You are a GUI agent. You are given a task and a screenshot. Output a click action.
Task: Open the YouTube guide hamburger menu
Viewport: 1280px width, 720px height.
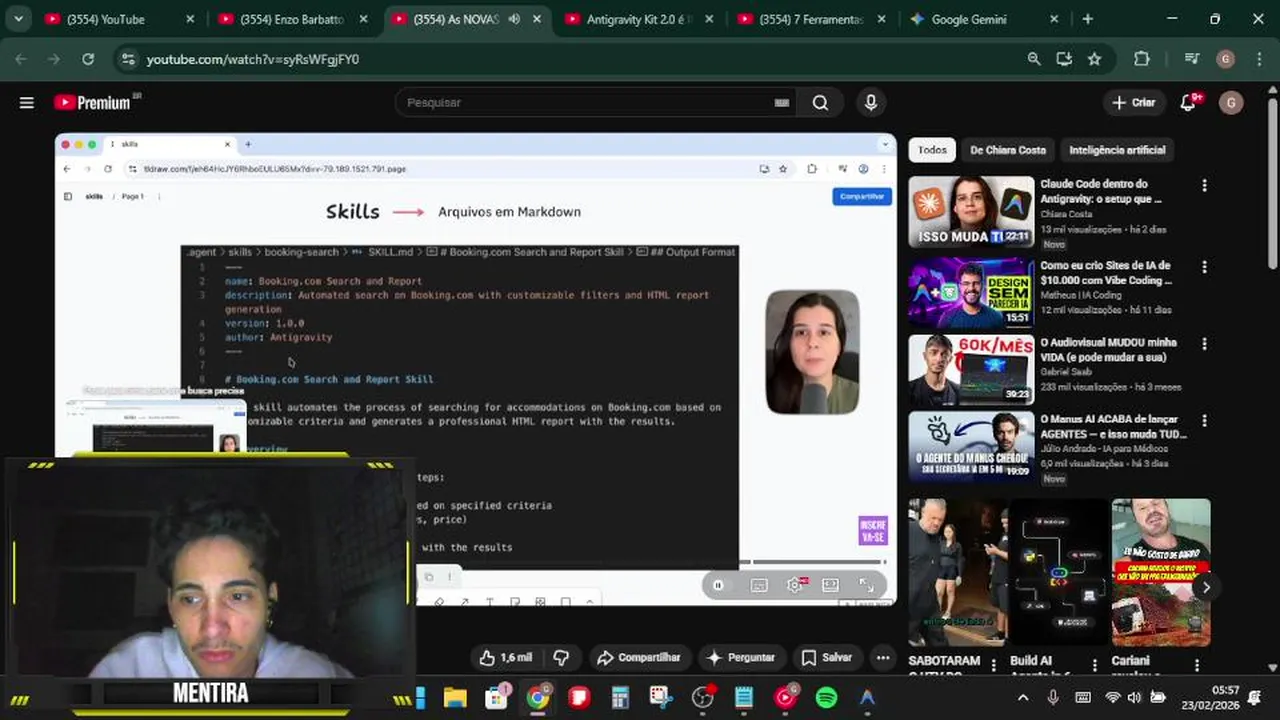tap(27, 103)
